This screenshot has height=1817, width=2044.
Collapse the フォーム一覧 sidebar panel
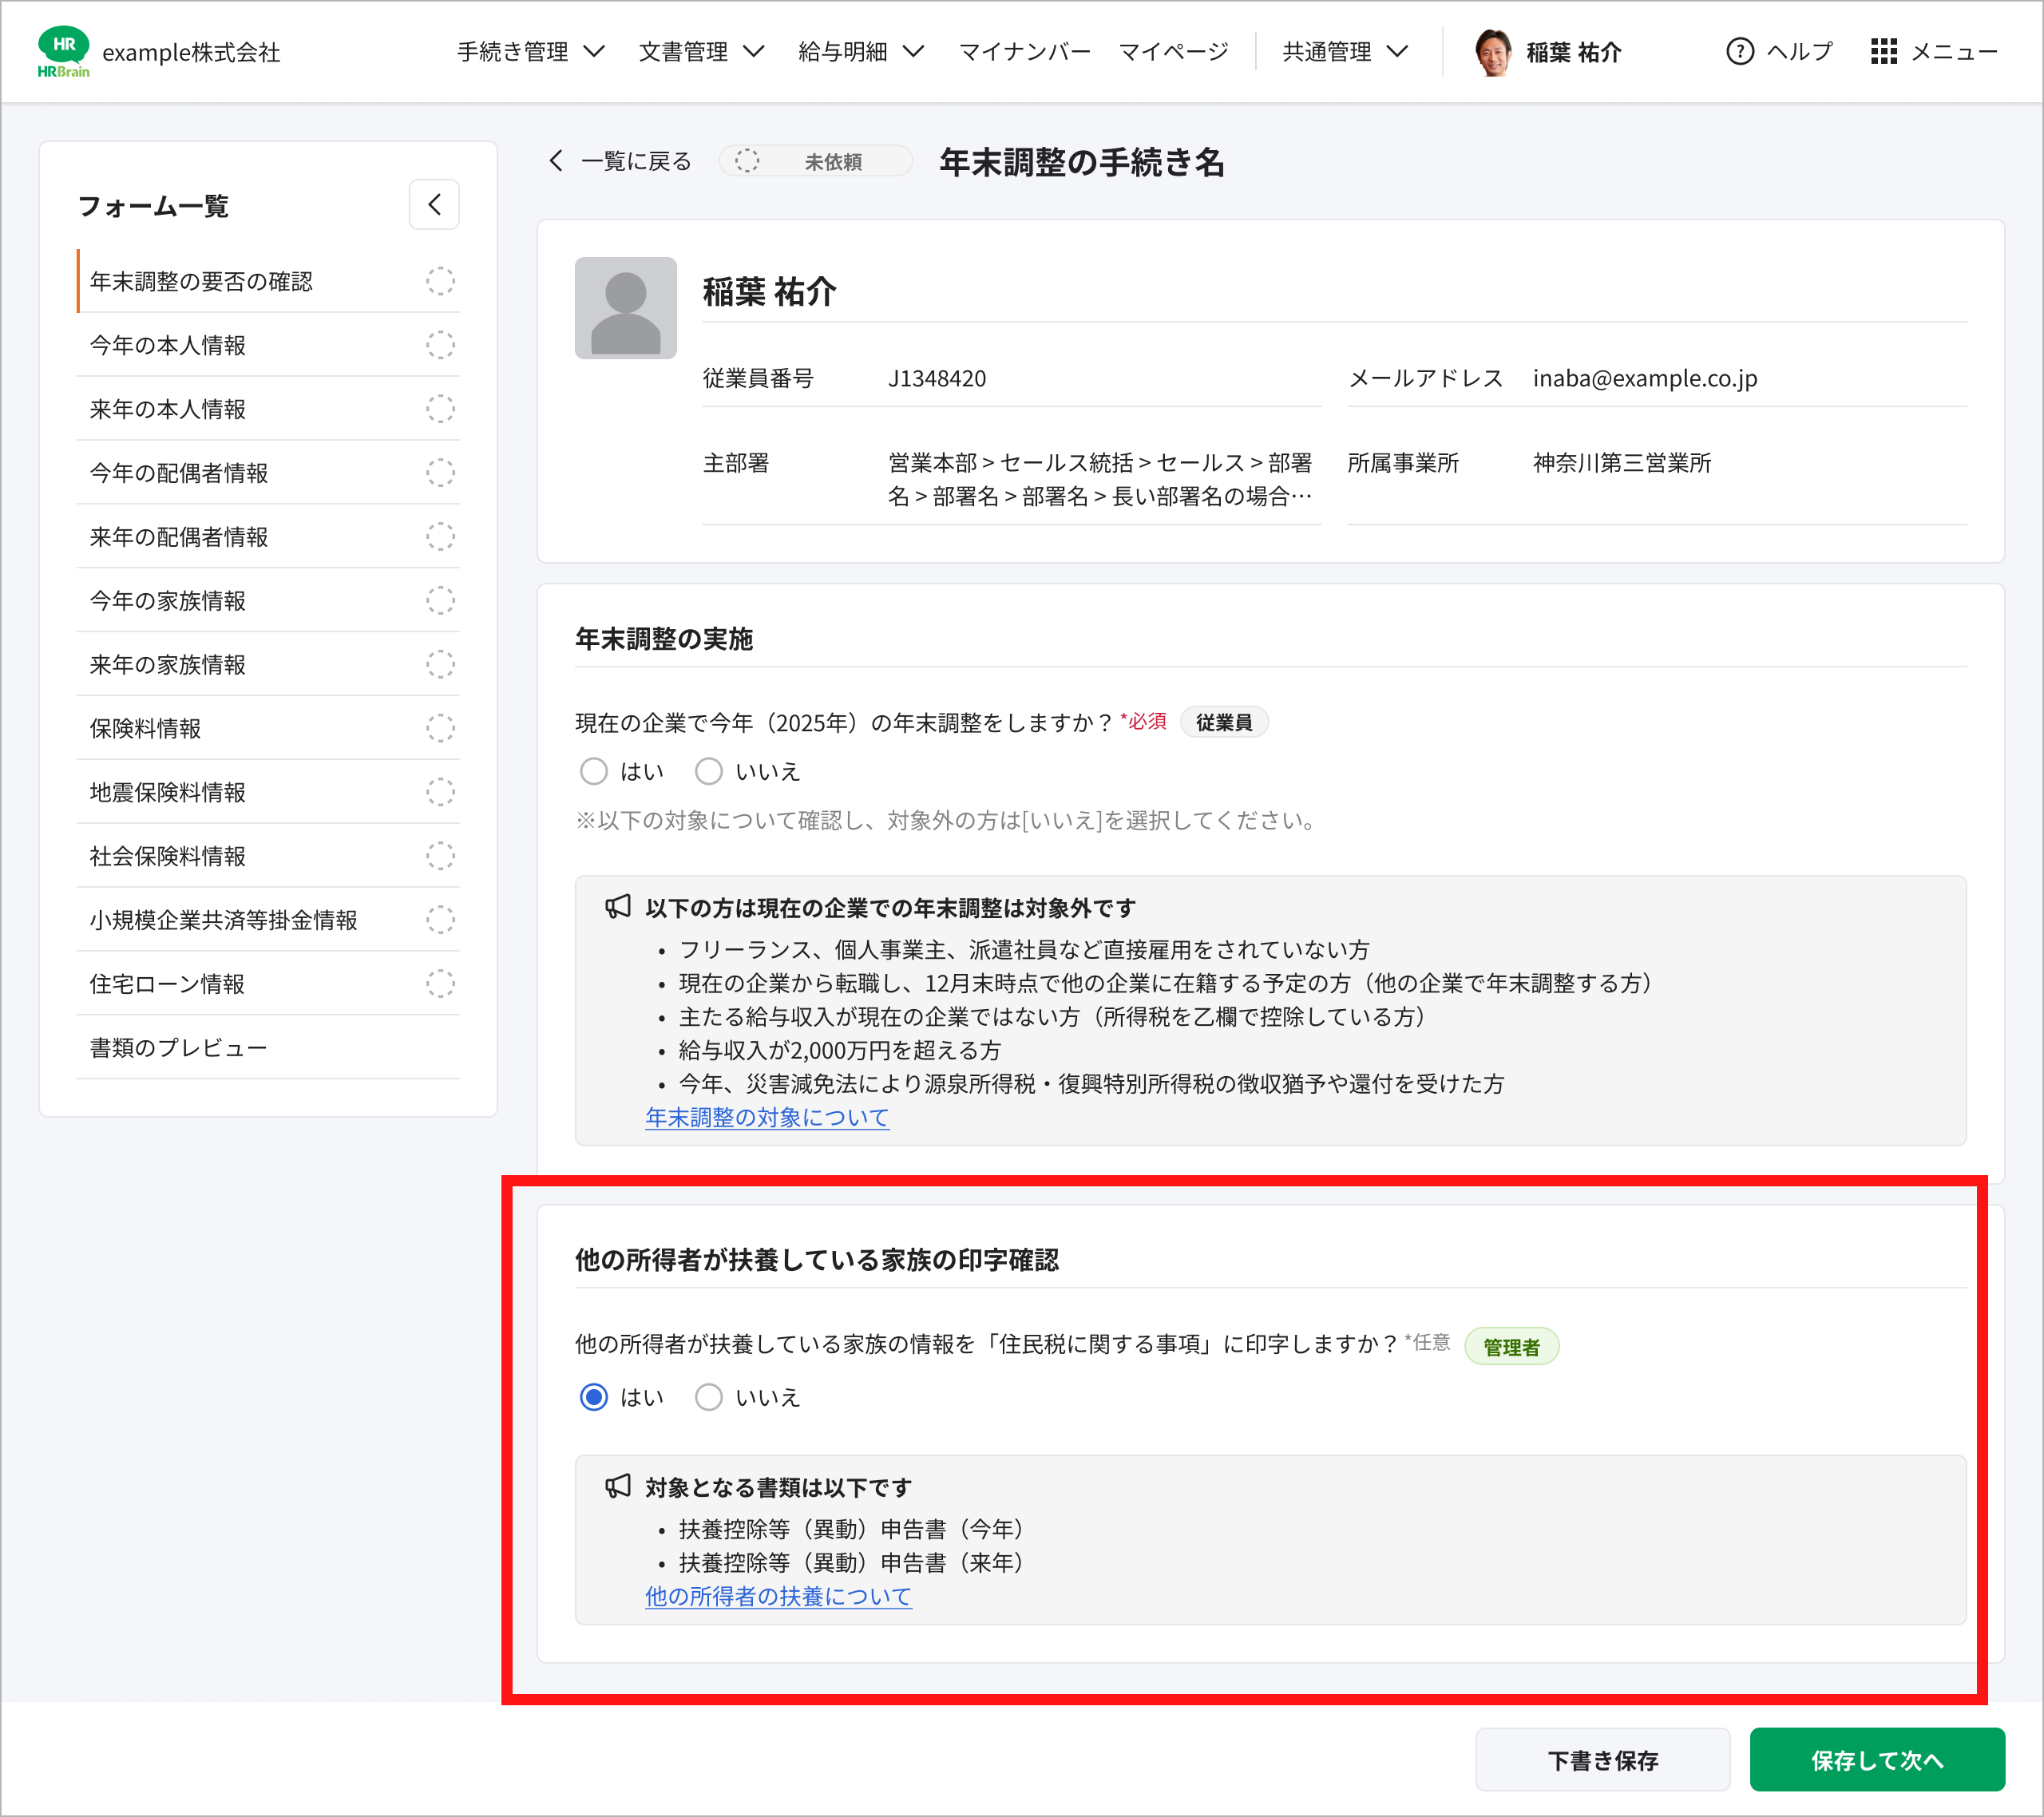[x=434, y=205]
